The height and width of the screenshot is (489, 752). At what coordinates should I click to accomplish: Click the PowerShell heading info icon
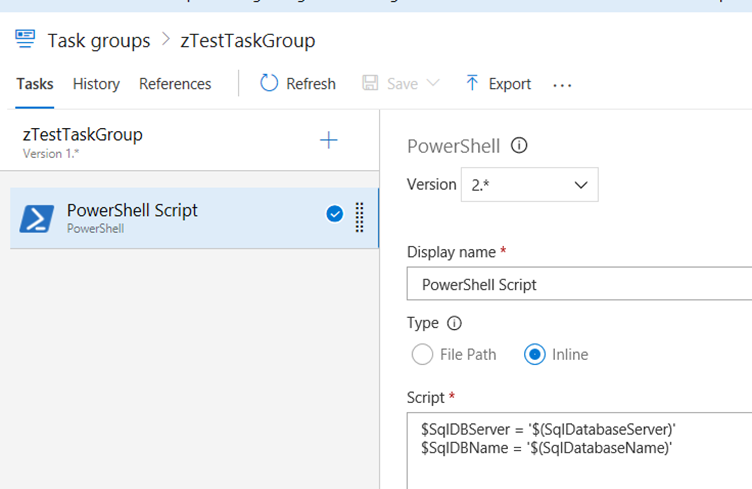[x=519, y=146]
